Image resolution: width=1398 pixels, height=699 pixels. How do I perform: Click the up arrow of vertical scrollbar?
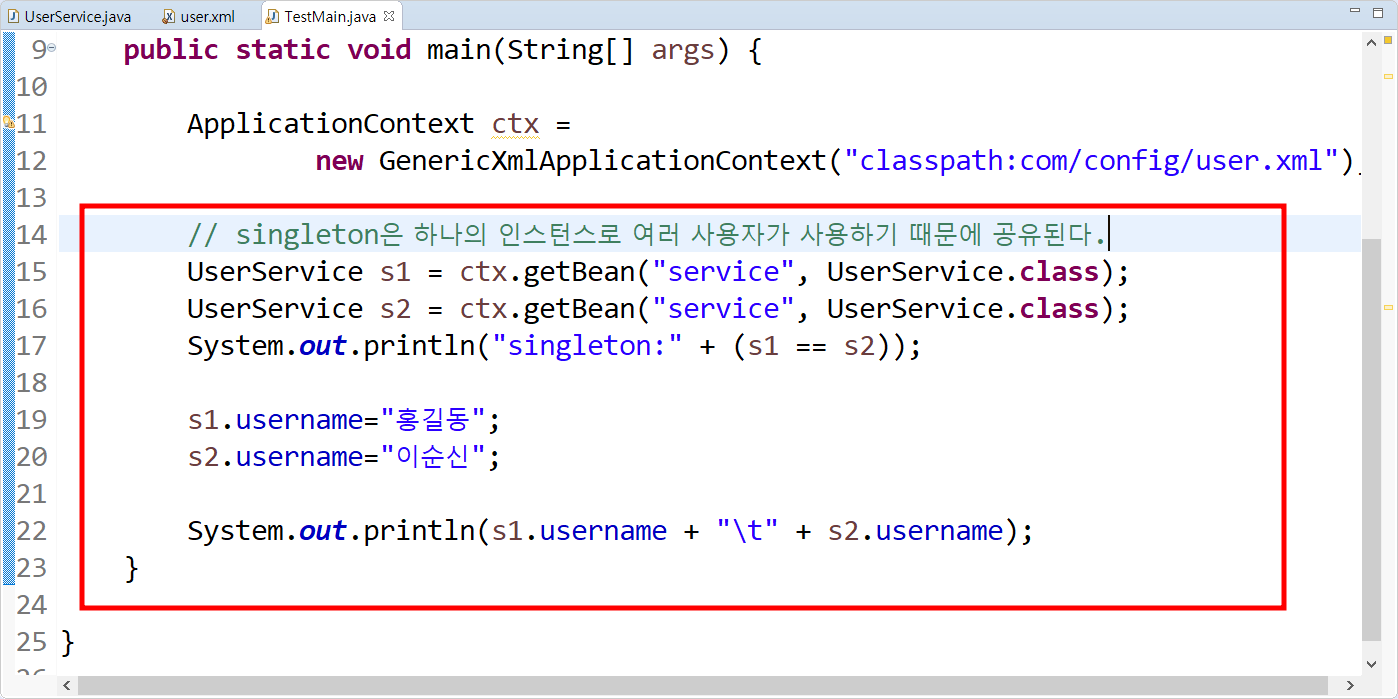tap(1371, 41)
